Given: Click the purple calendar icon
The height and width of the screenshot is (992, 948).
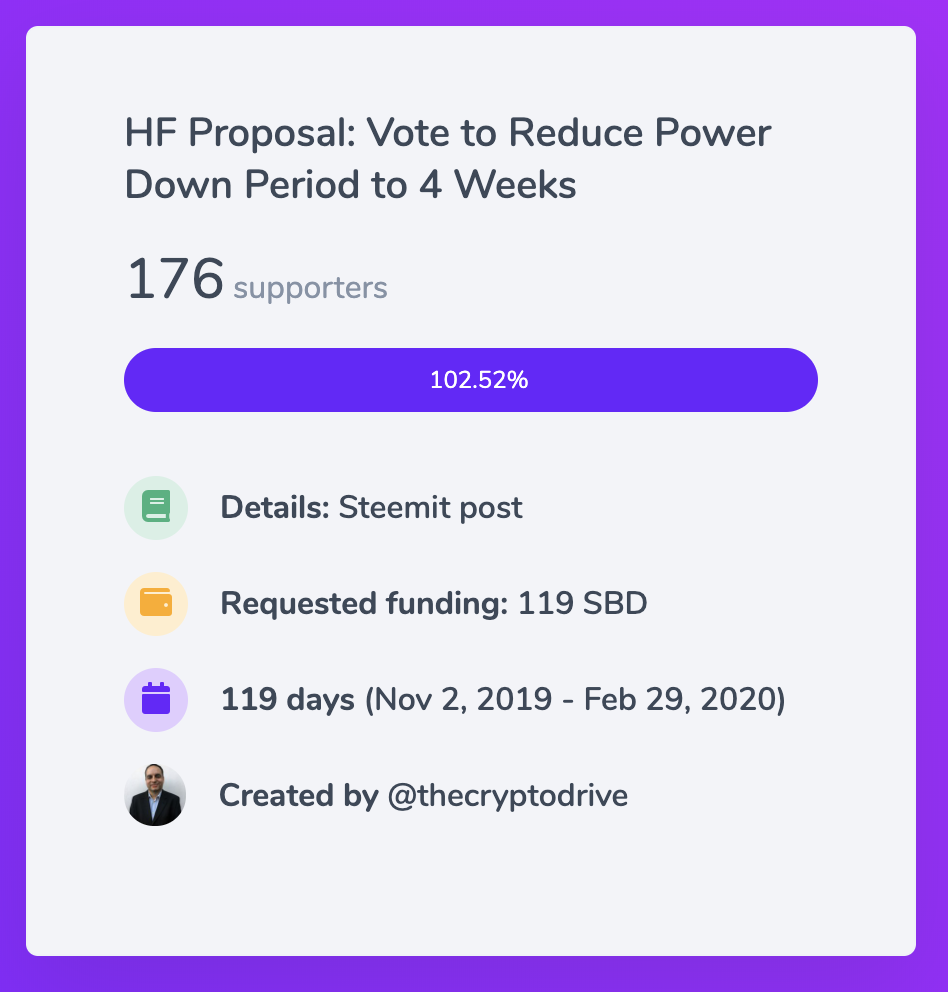Looking at the screenshot, I should tap(156, 700).
